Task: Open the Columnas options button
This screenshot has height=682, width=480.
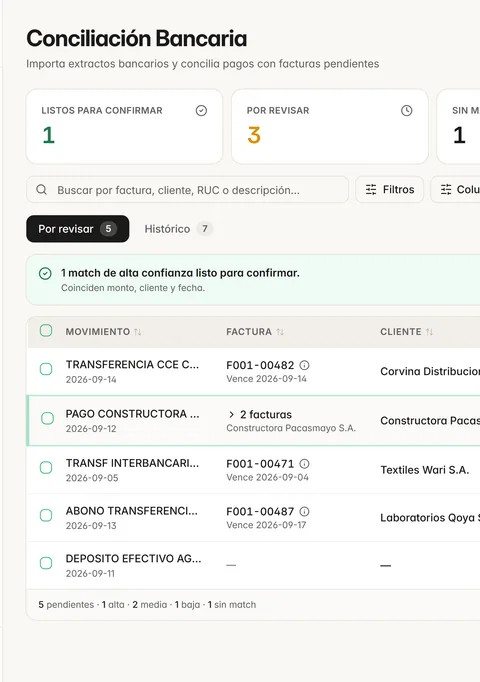Action: (x=455, y=190)
